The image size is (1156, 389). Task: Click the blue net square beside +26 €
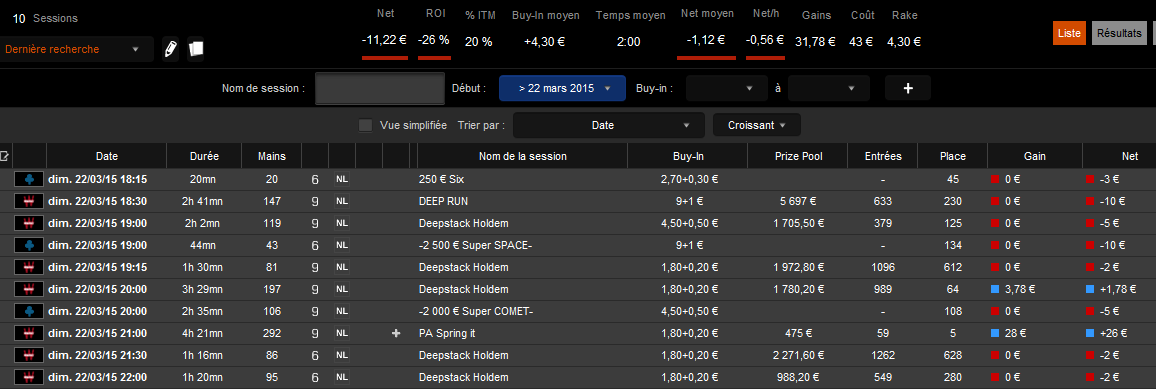coord(1090,334)
